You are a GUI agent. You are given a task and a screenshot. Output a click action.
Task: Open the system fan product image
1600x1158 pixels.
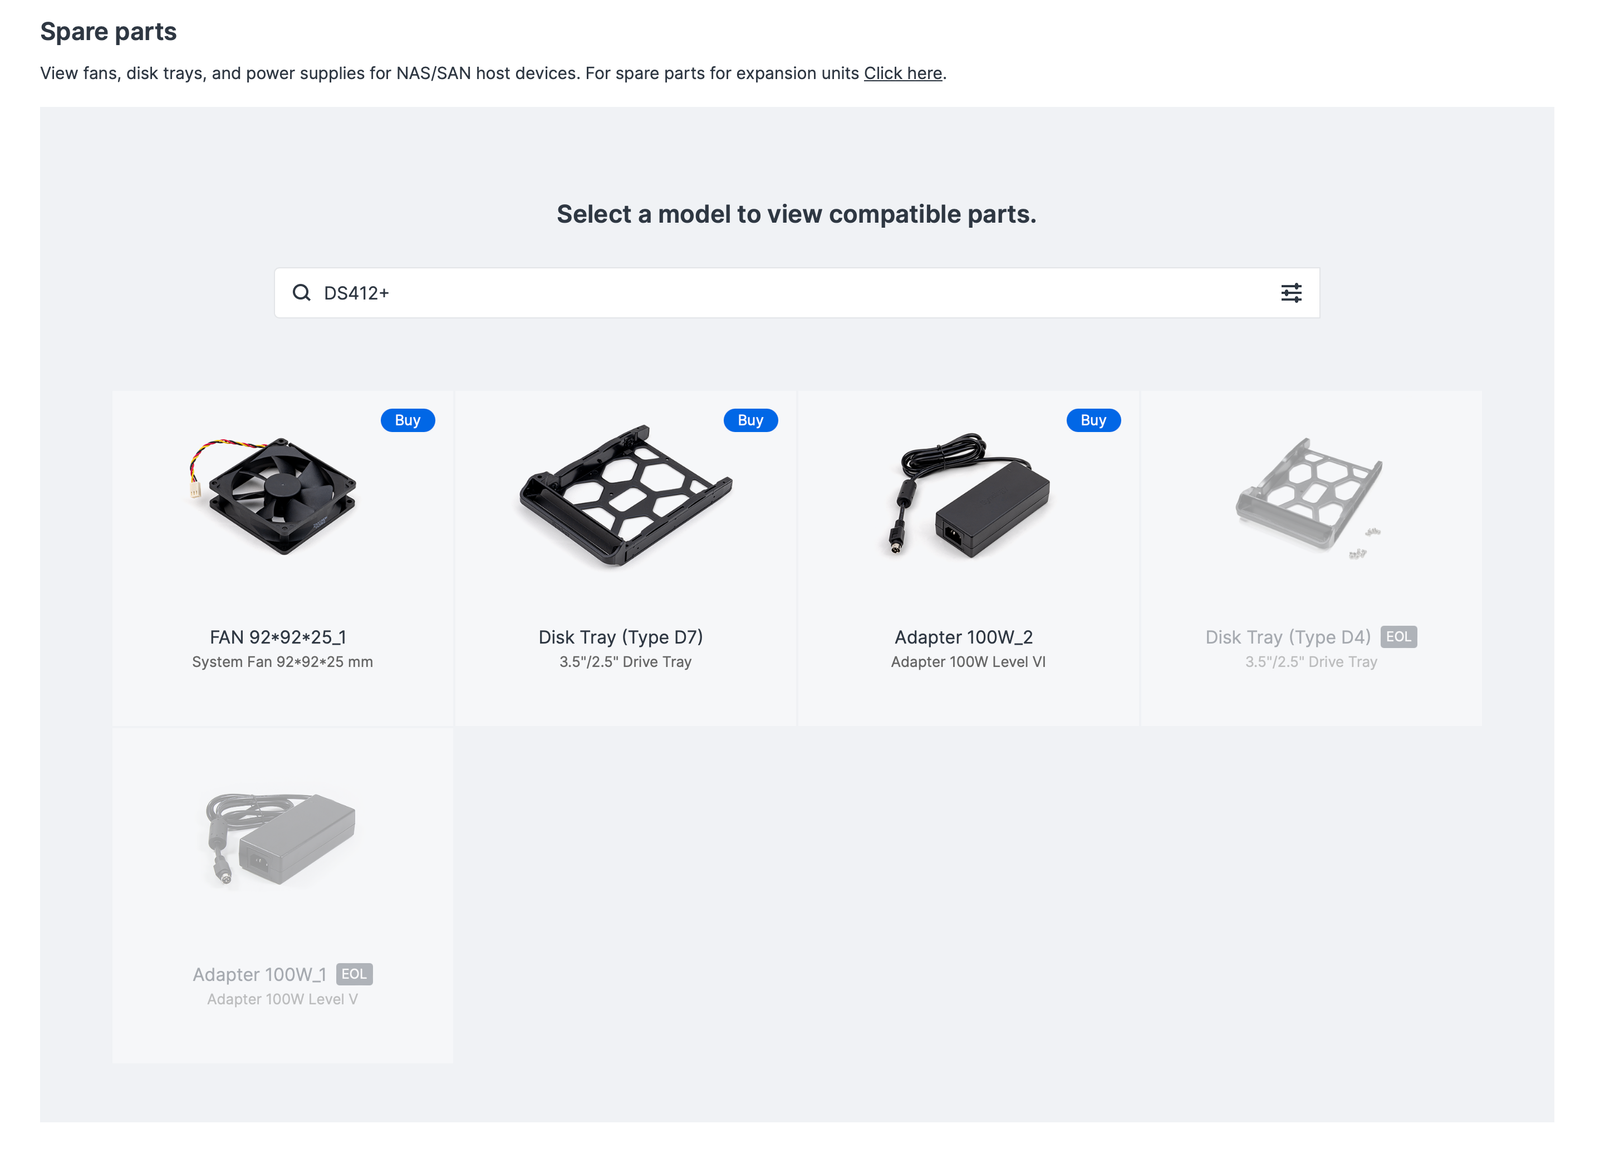tap(274, 495)
